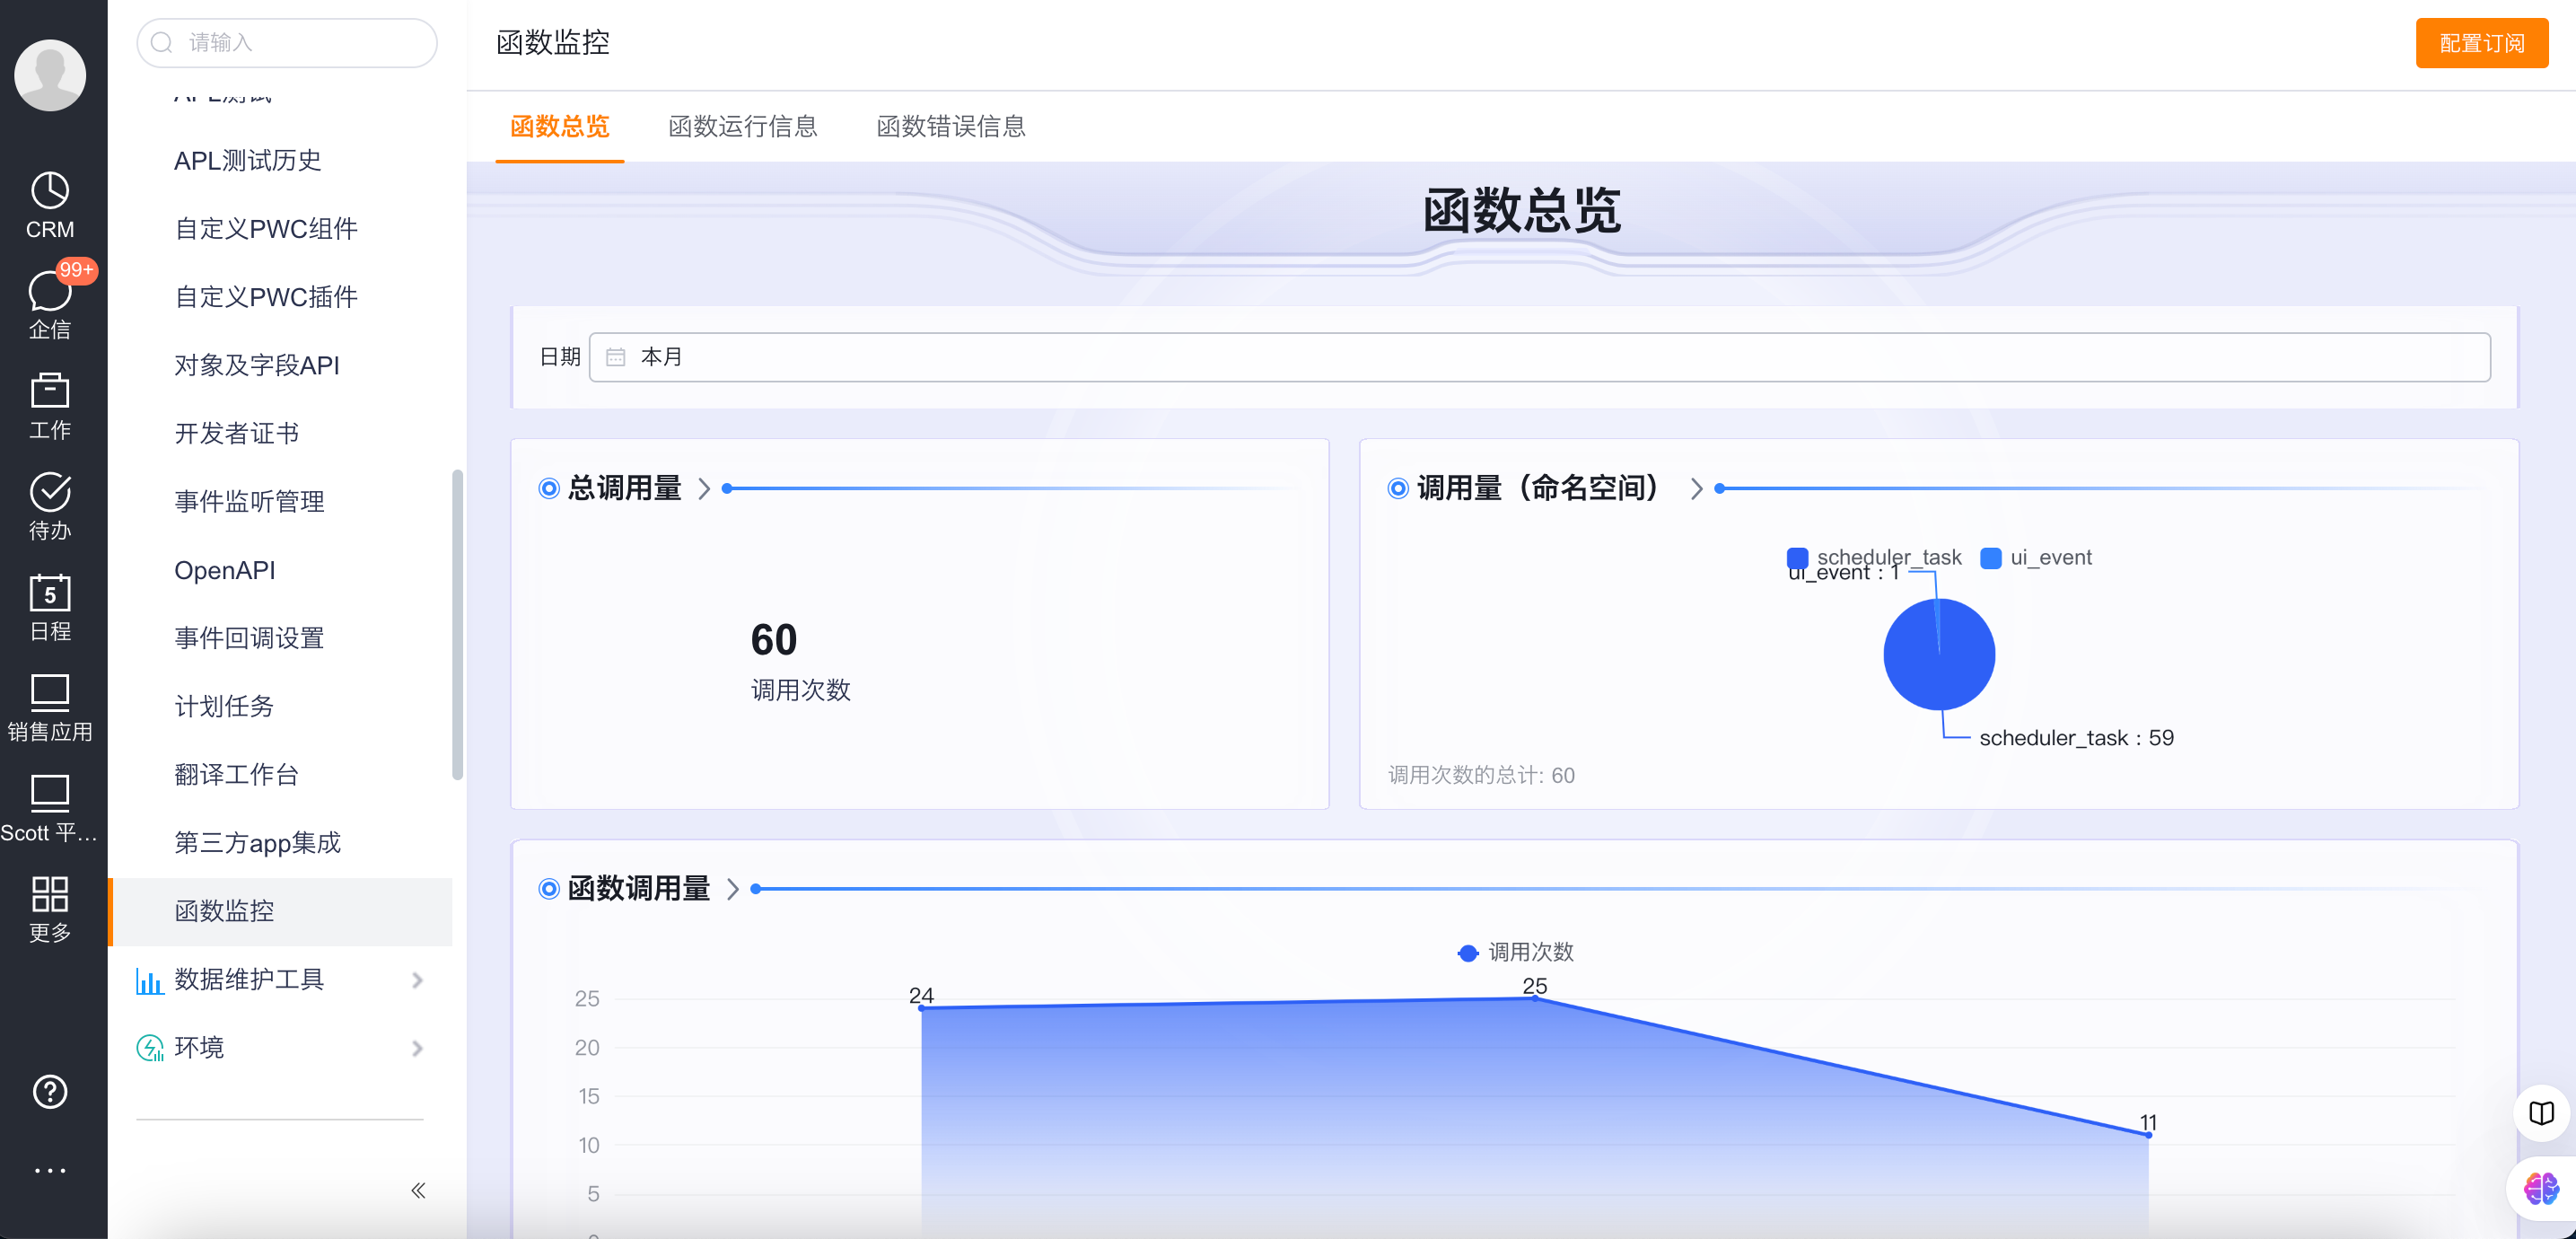This screenshot has width=2576, height=1239.
Task: Click the scheduler_task : 59 label
Action: click(2076, 738)
